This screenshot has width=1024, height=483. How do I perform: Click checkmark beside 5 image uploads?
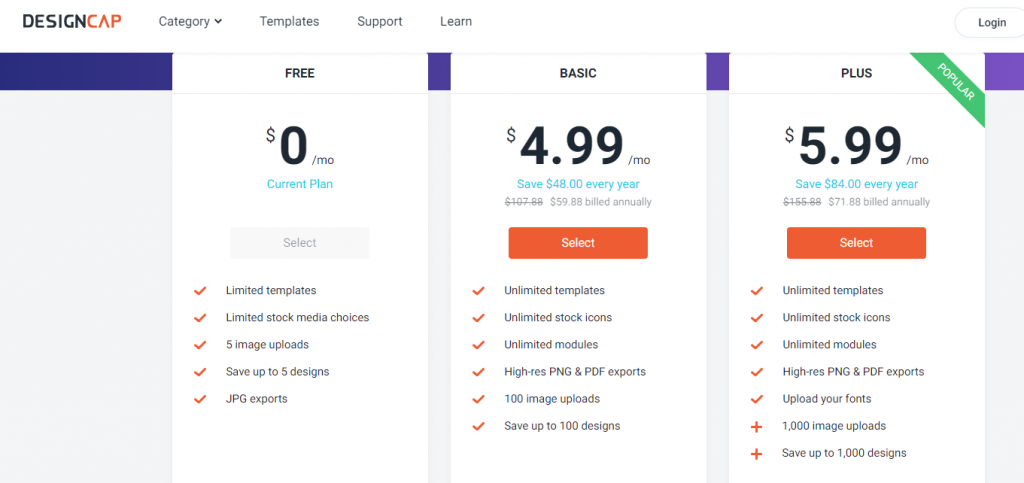pyautogui.click(x=200, y=345)
